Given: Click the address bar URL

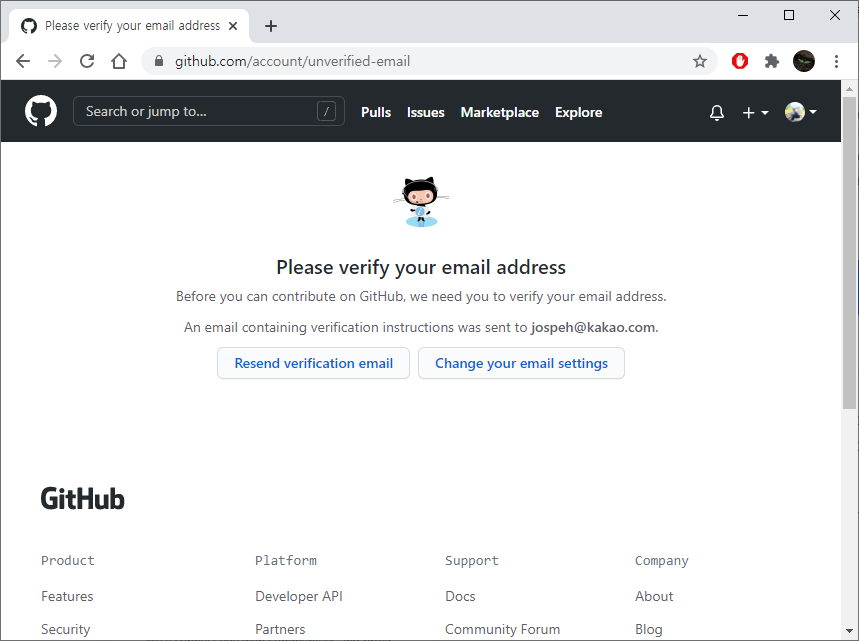Looking at the screenshot, I should (292, 61).
